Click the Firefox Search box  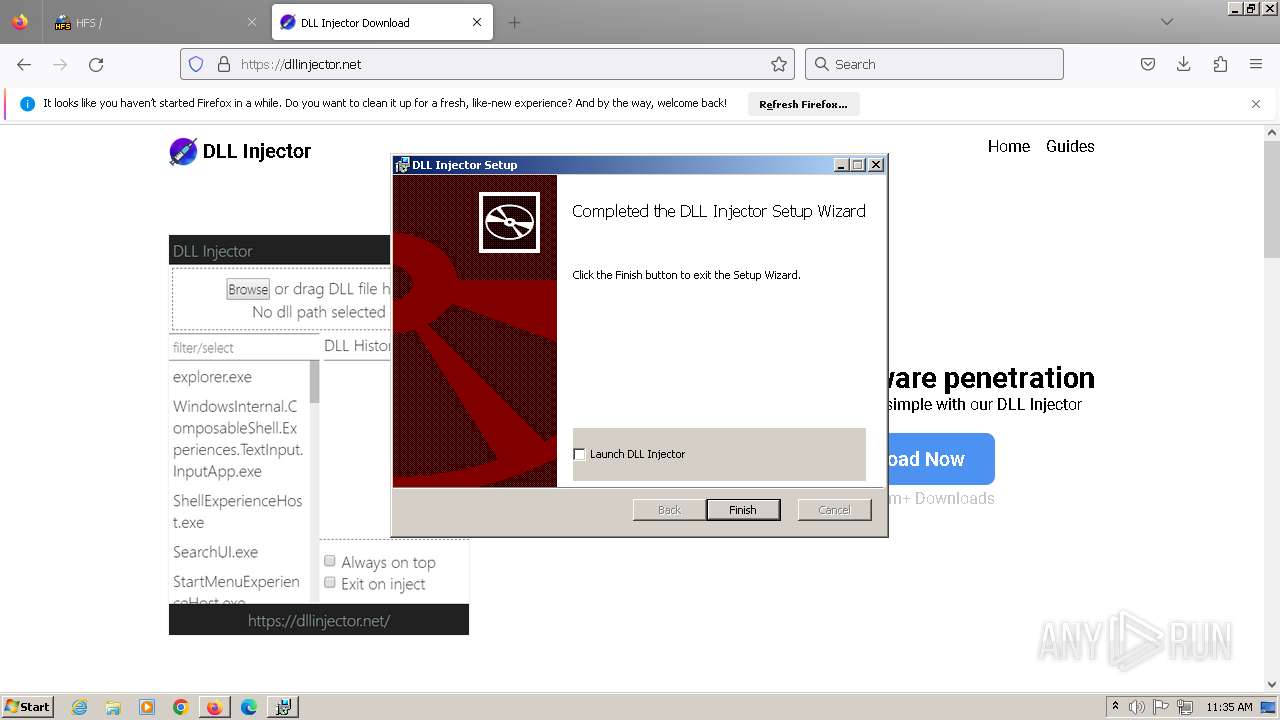[934, 64]
